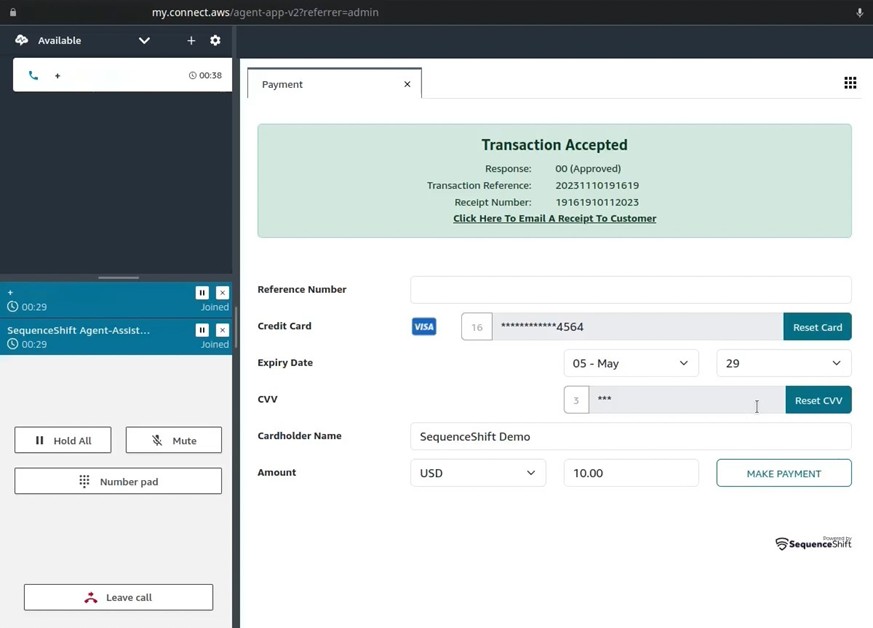The height and width of the screenshot is (628, 873).
Task: Disconnect the SequenceShift Agent-Assist connection
Action: pos(222,330)
